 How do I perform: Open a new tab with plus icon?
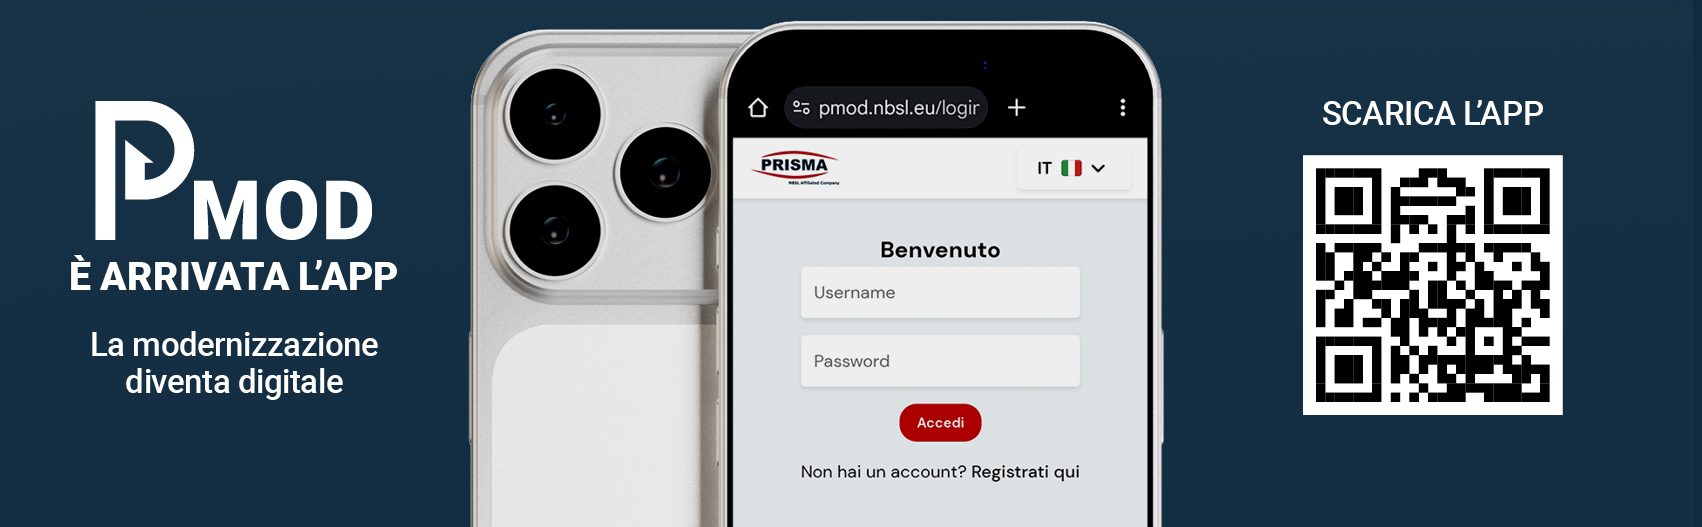point(1016,107)
